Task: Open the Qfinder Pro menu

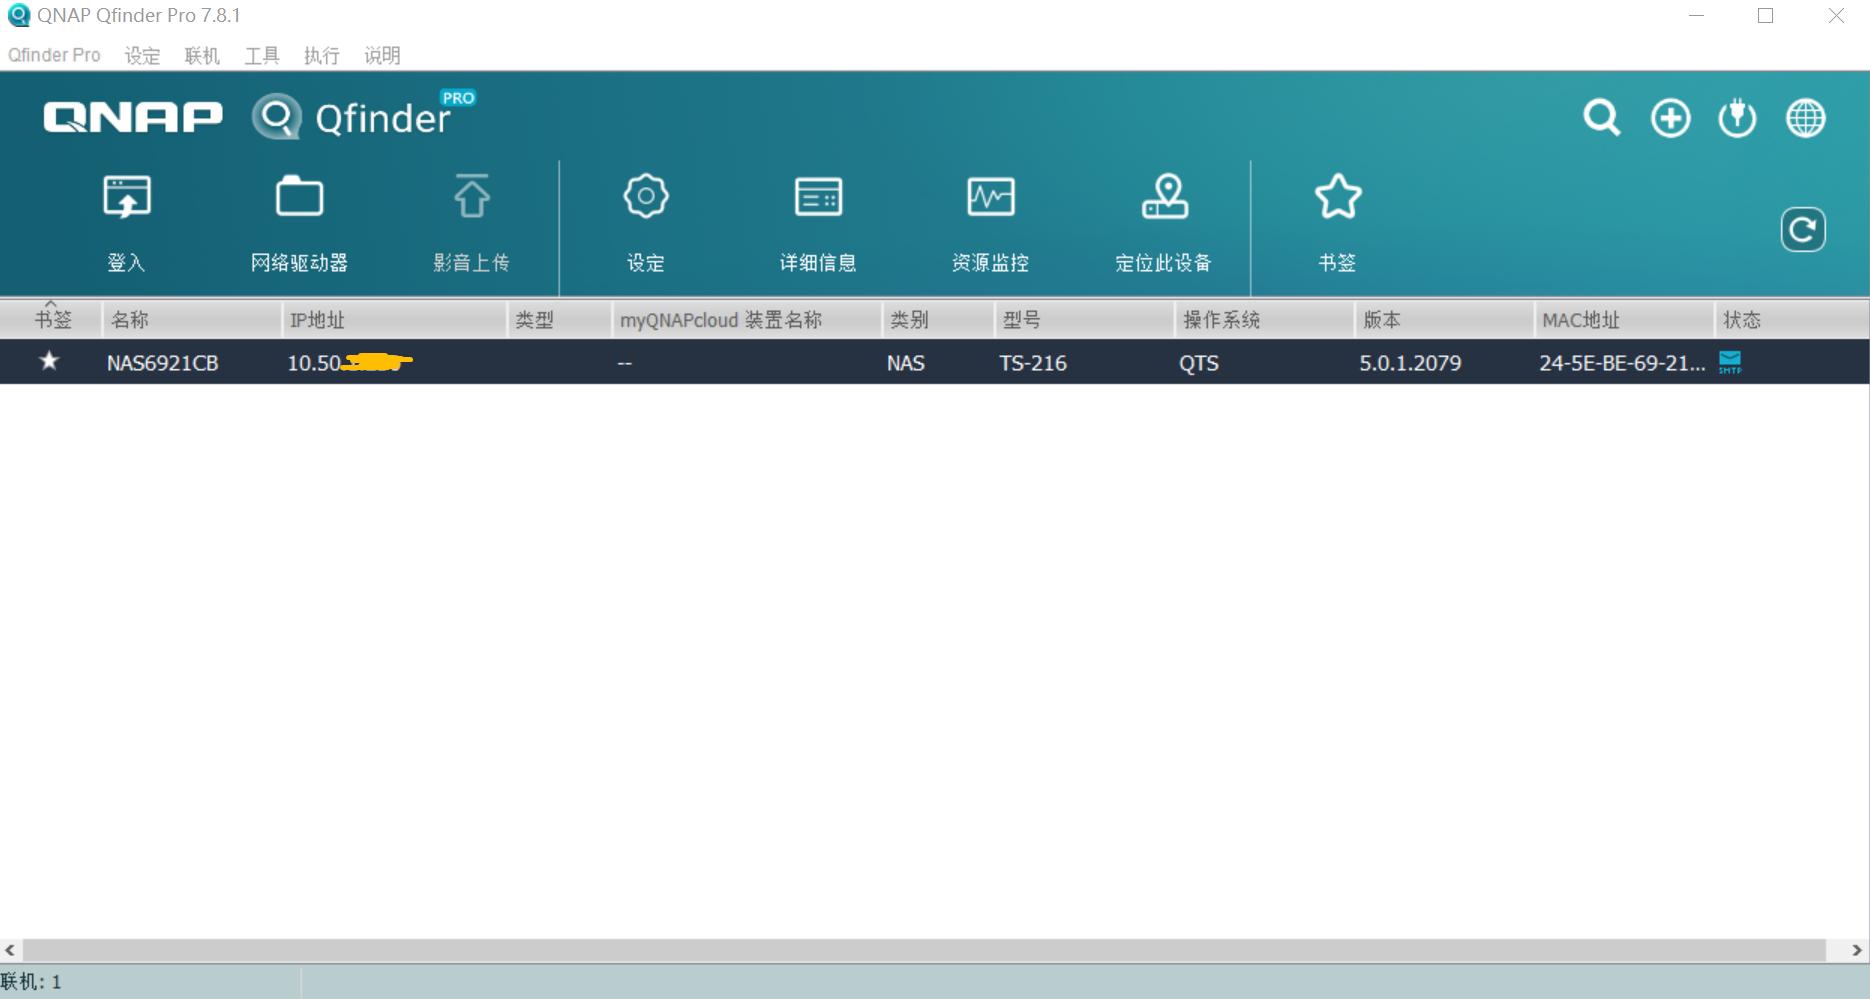Action: (x=54, y=55)
